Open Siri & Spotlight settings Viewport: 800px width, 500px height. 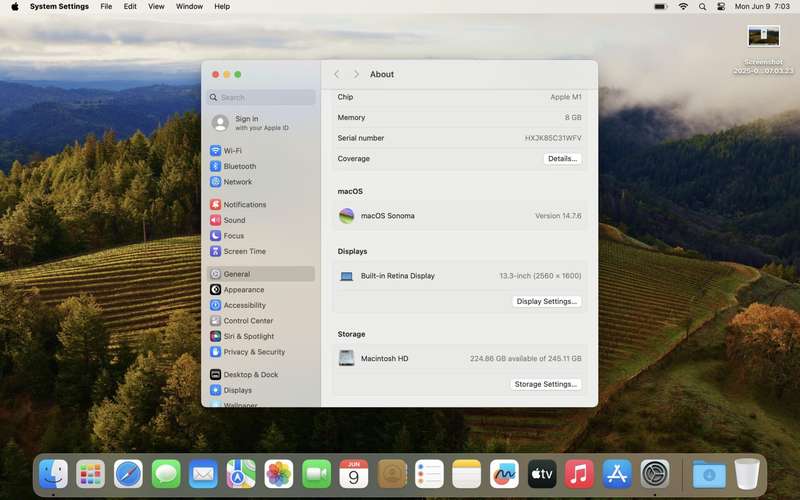(261, 336)
